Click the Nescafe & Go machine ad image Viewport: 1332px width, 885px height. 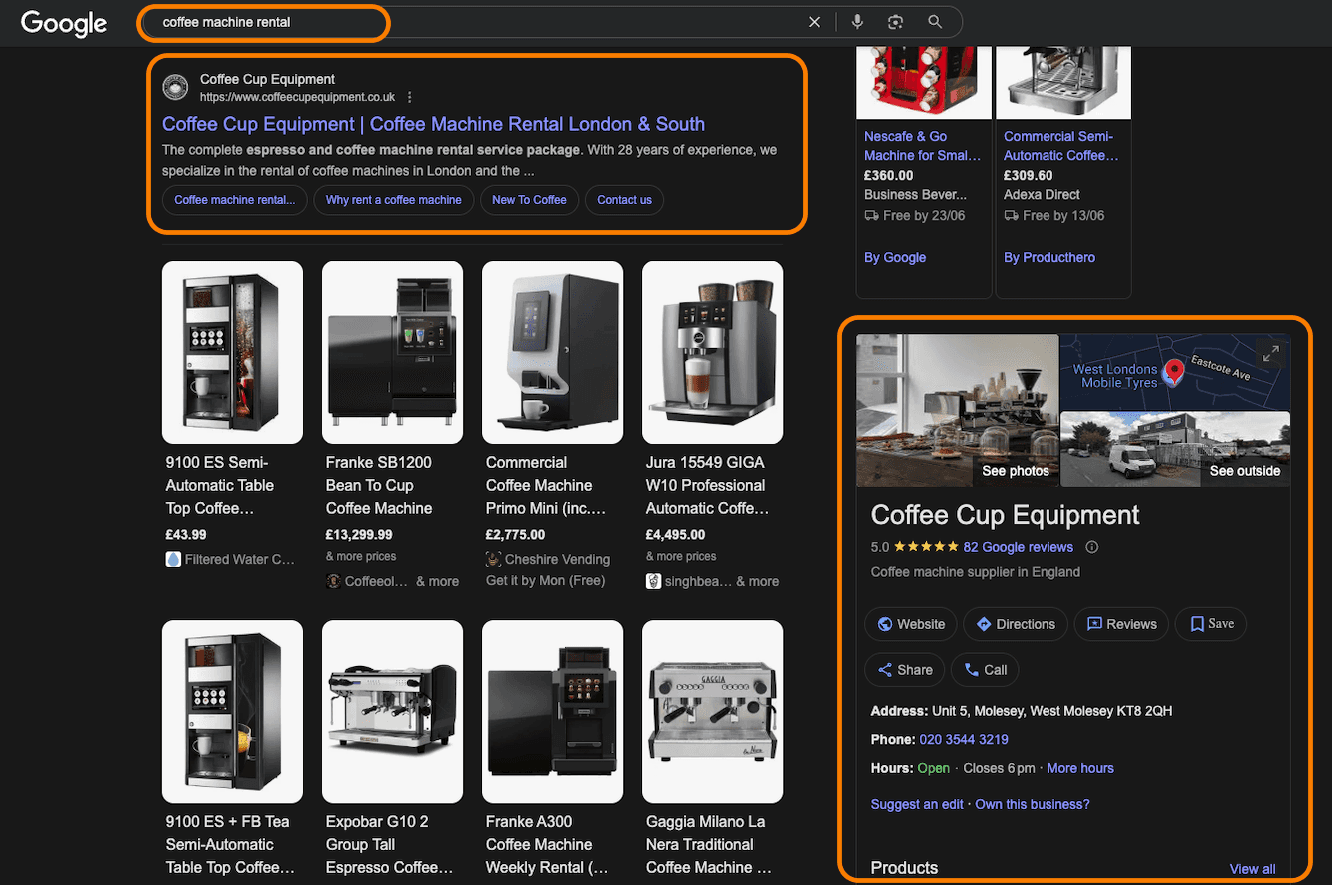[x=924, y=82]
